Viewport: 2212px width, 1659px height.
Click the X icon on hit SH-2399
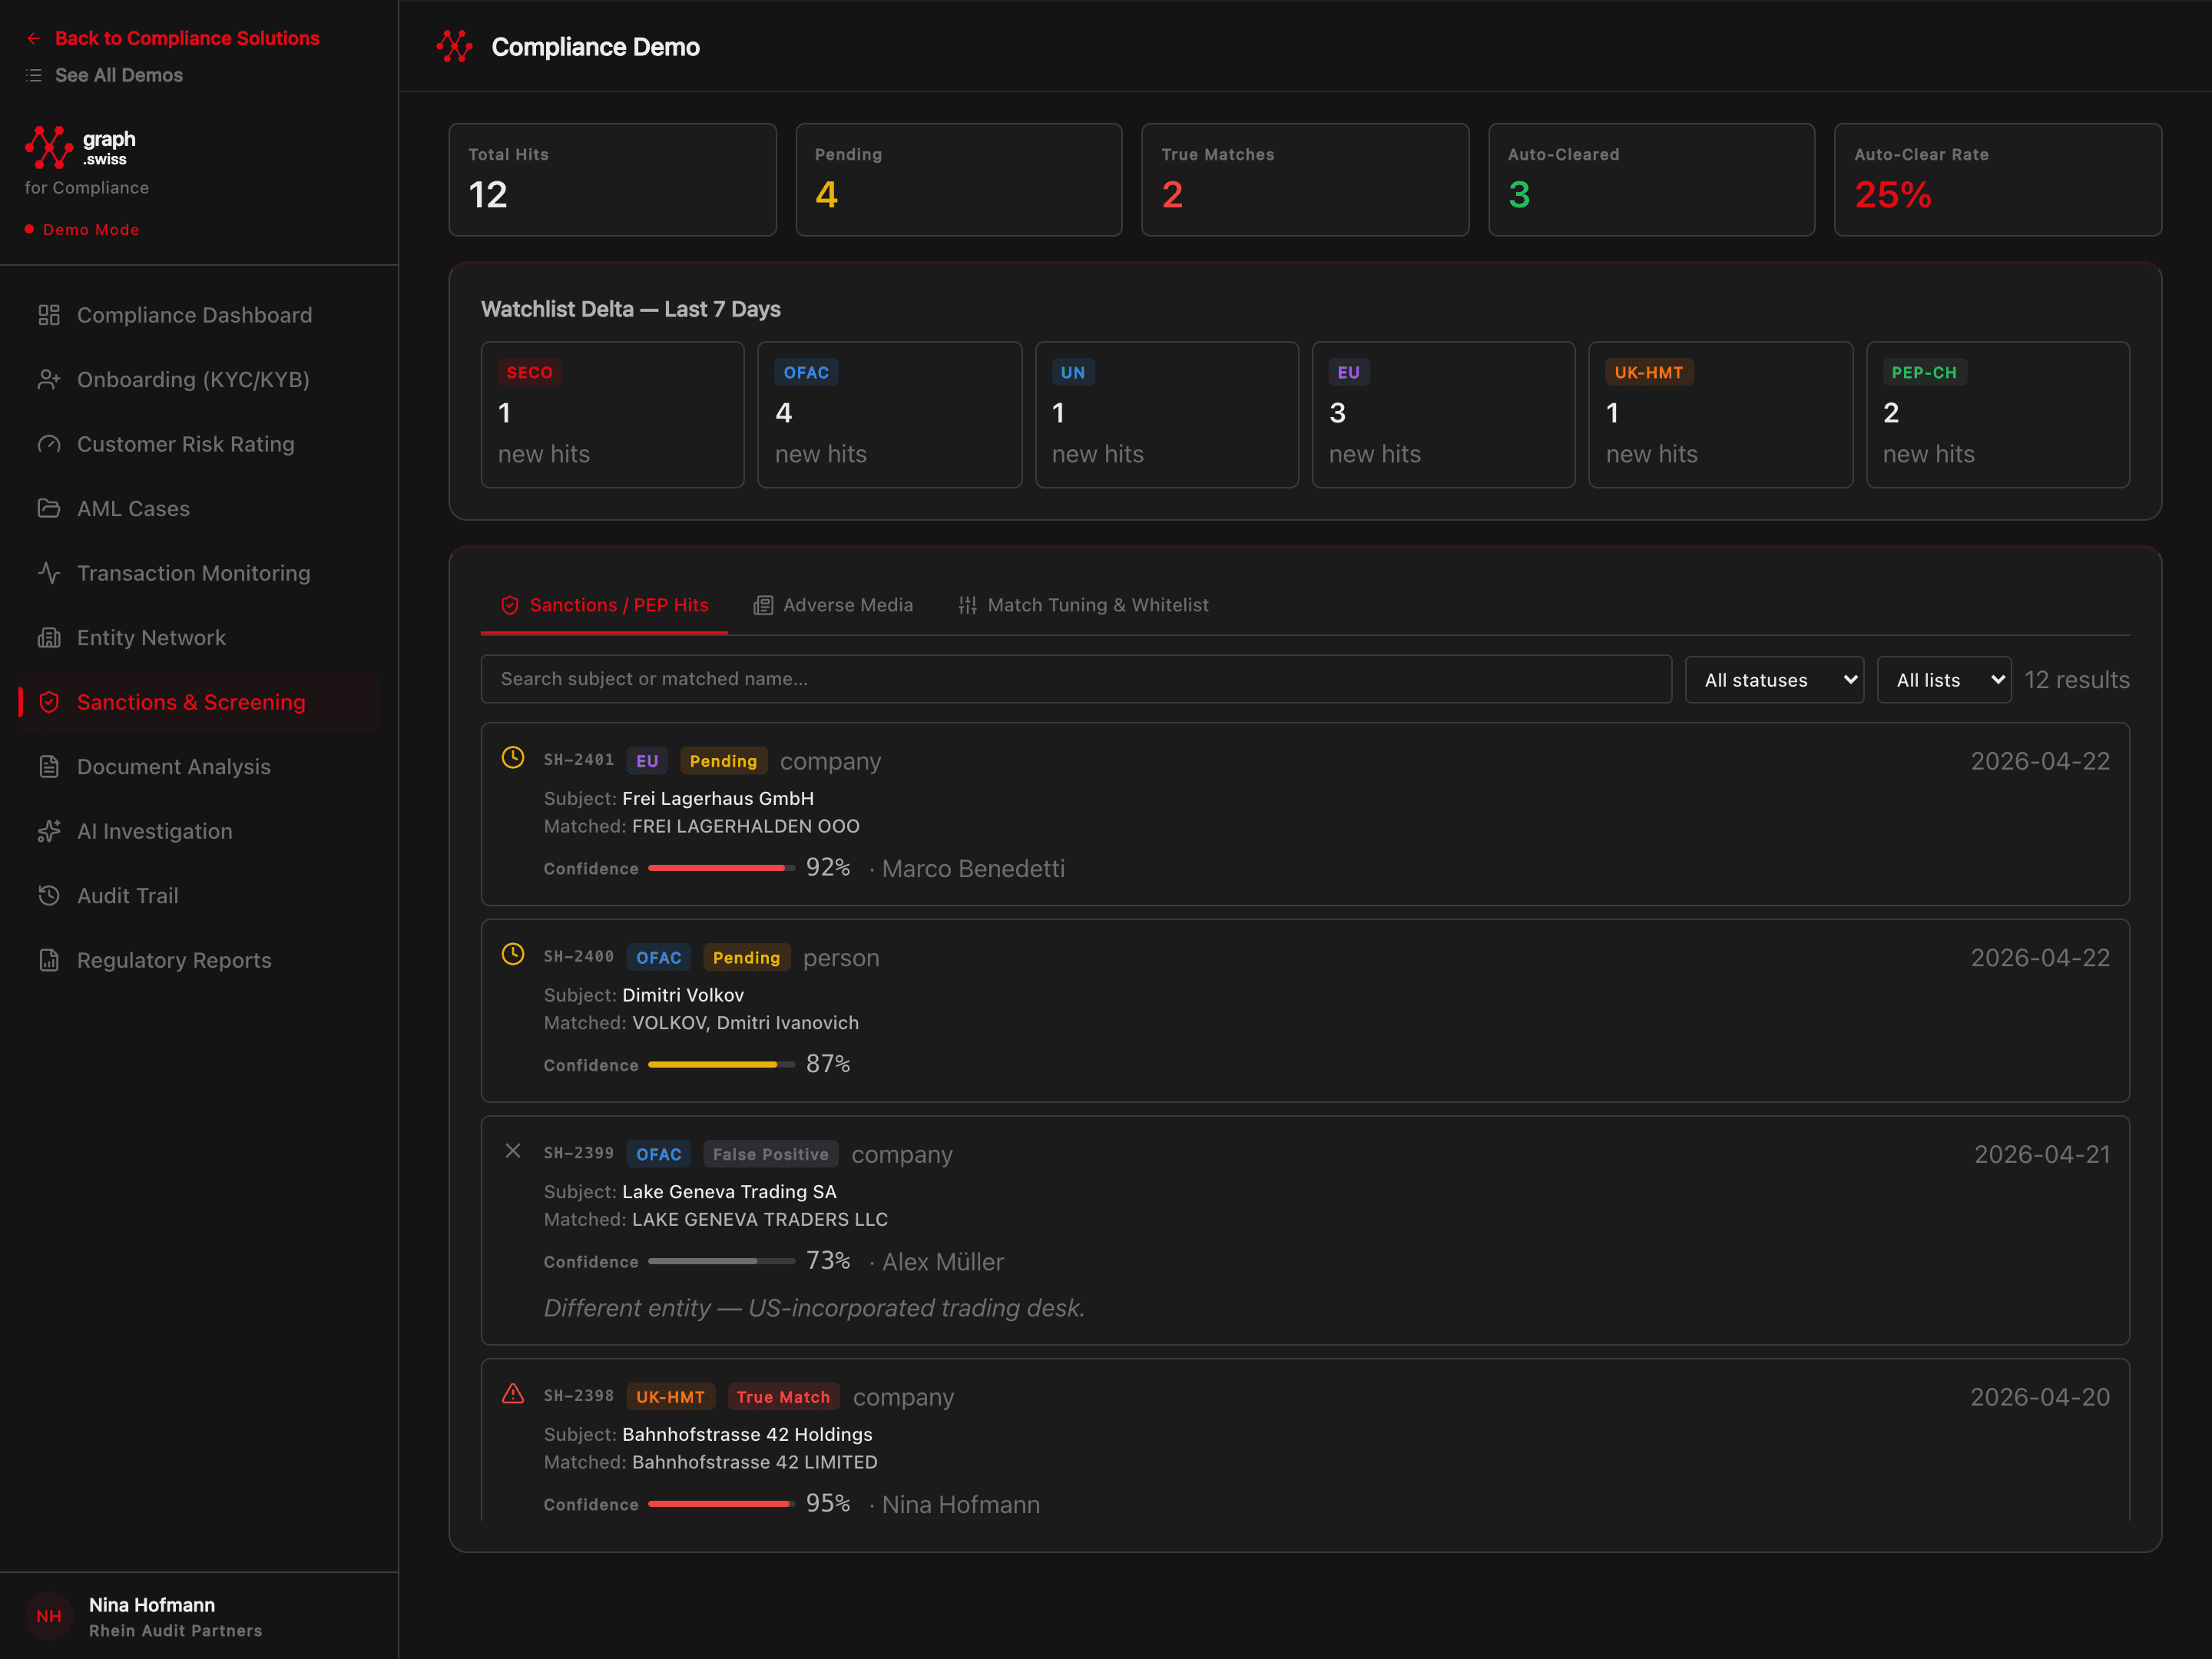[513, 1151]
